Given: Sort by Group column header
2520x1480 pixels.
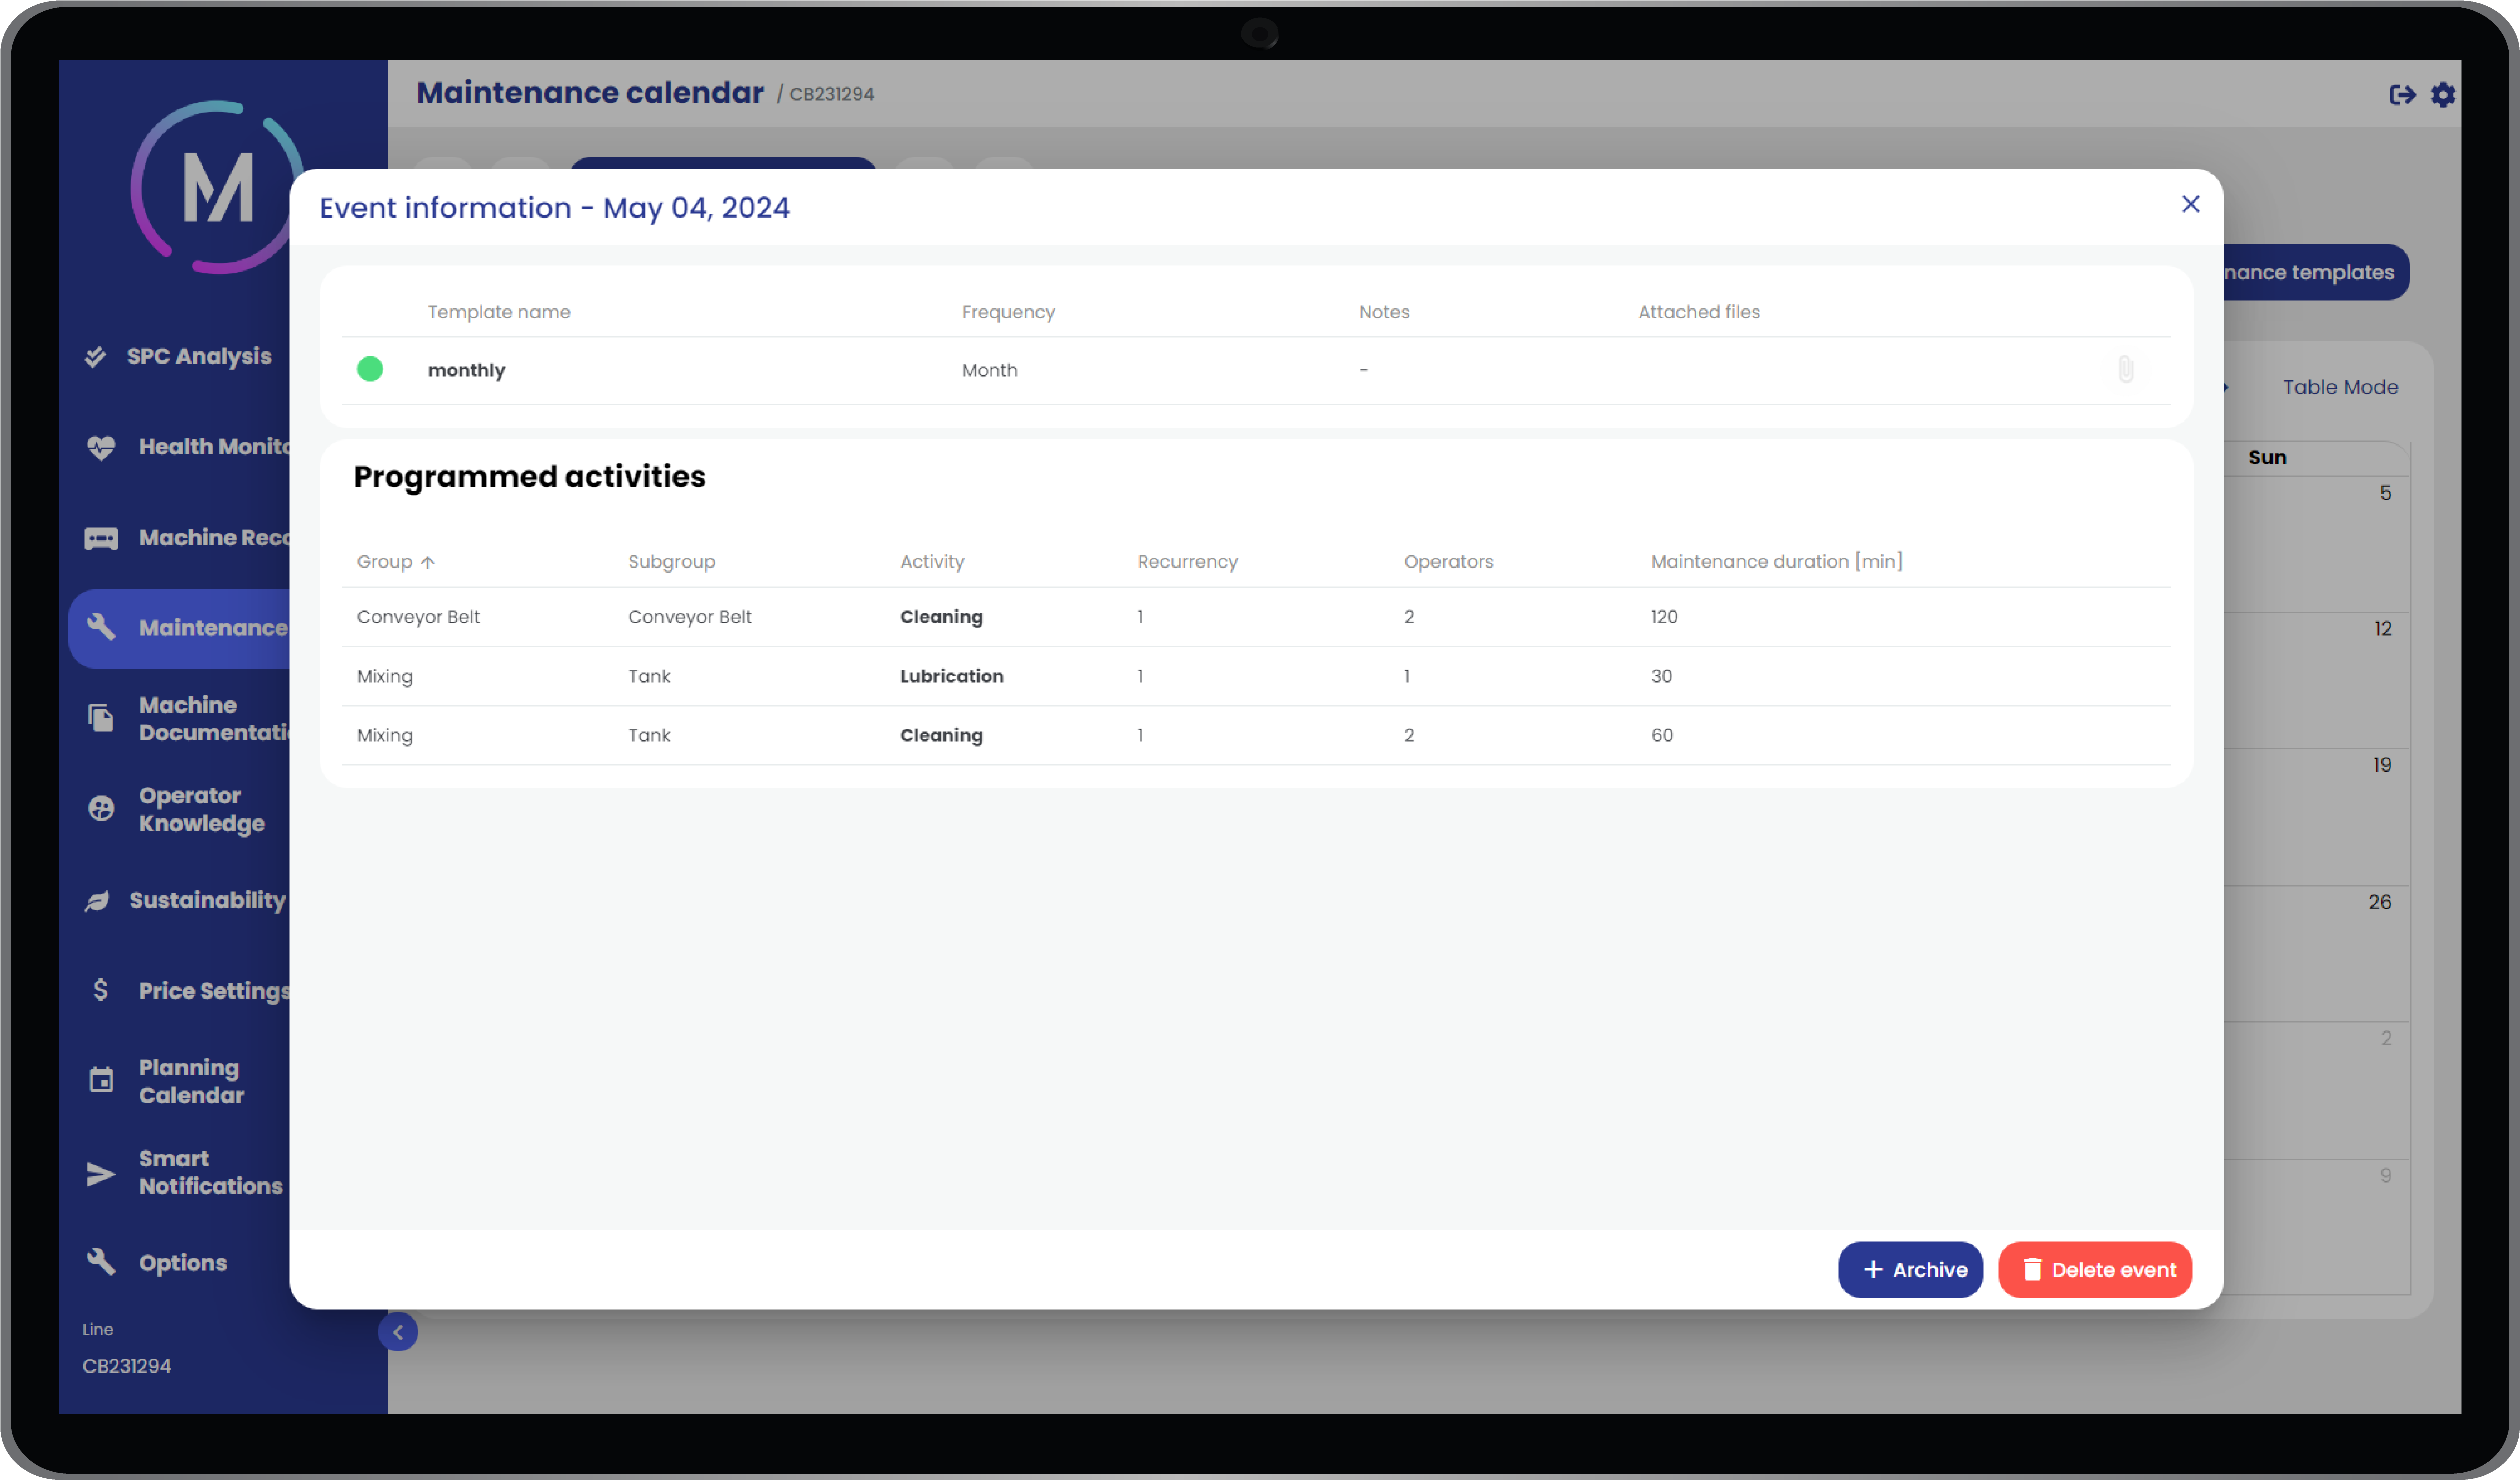Looking at the screenshot, I should pos(396,561).
